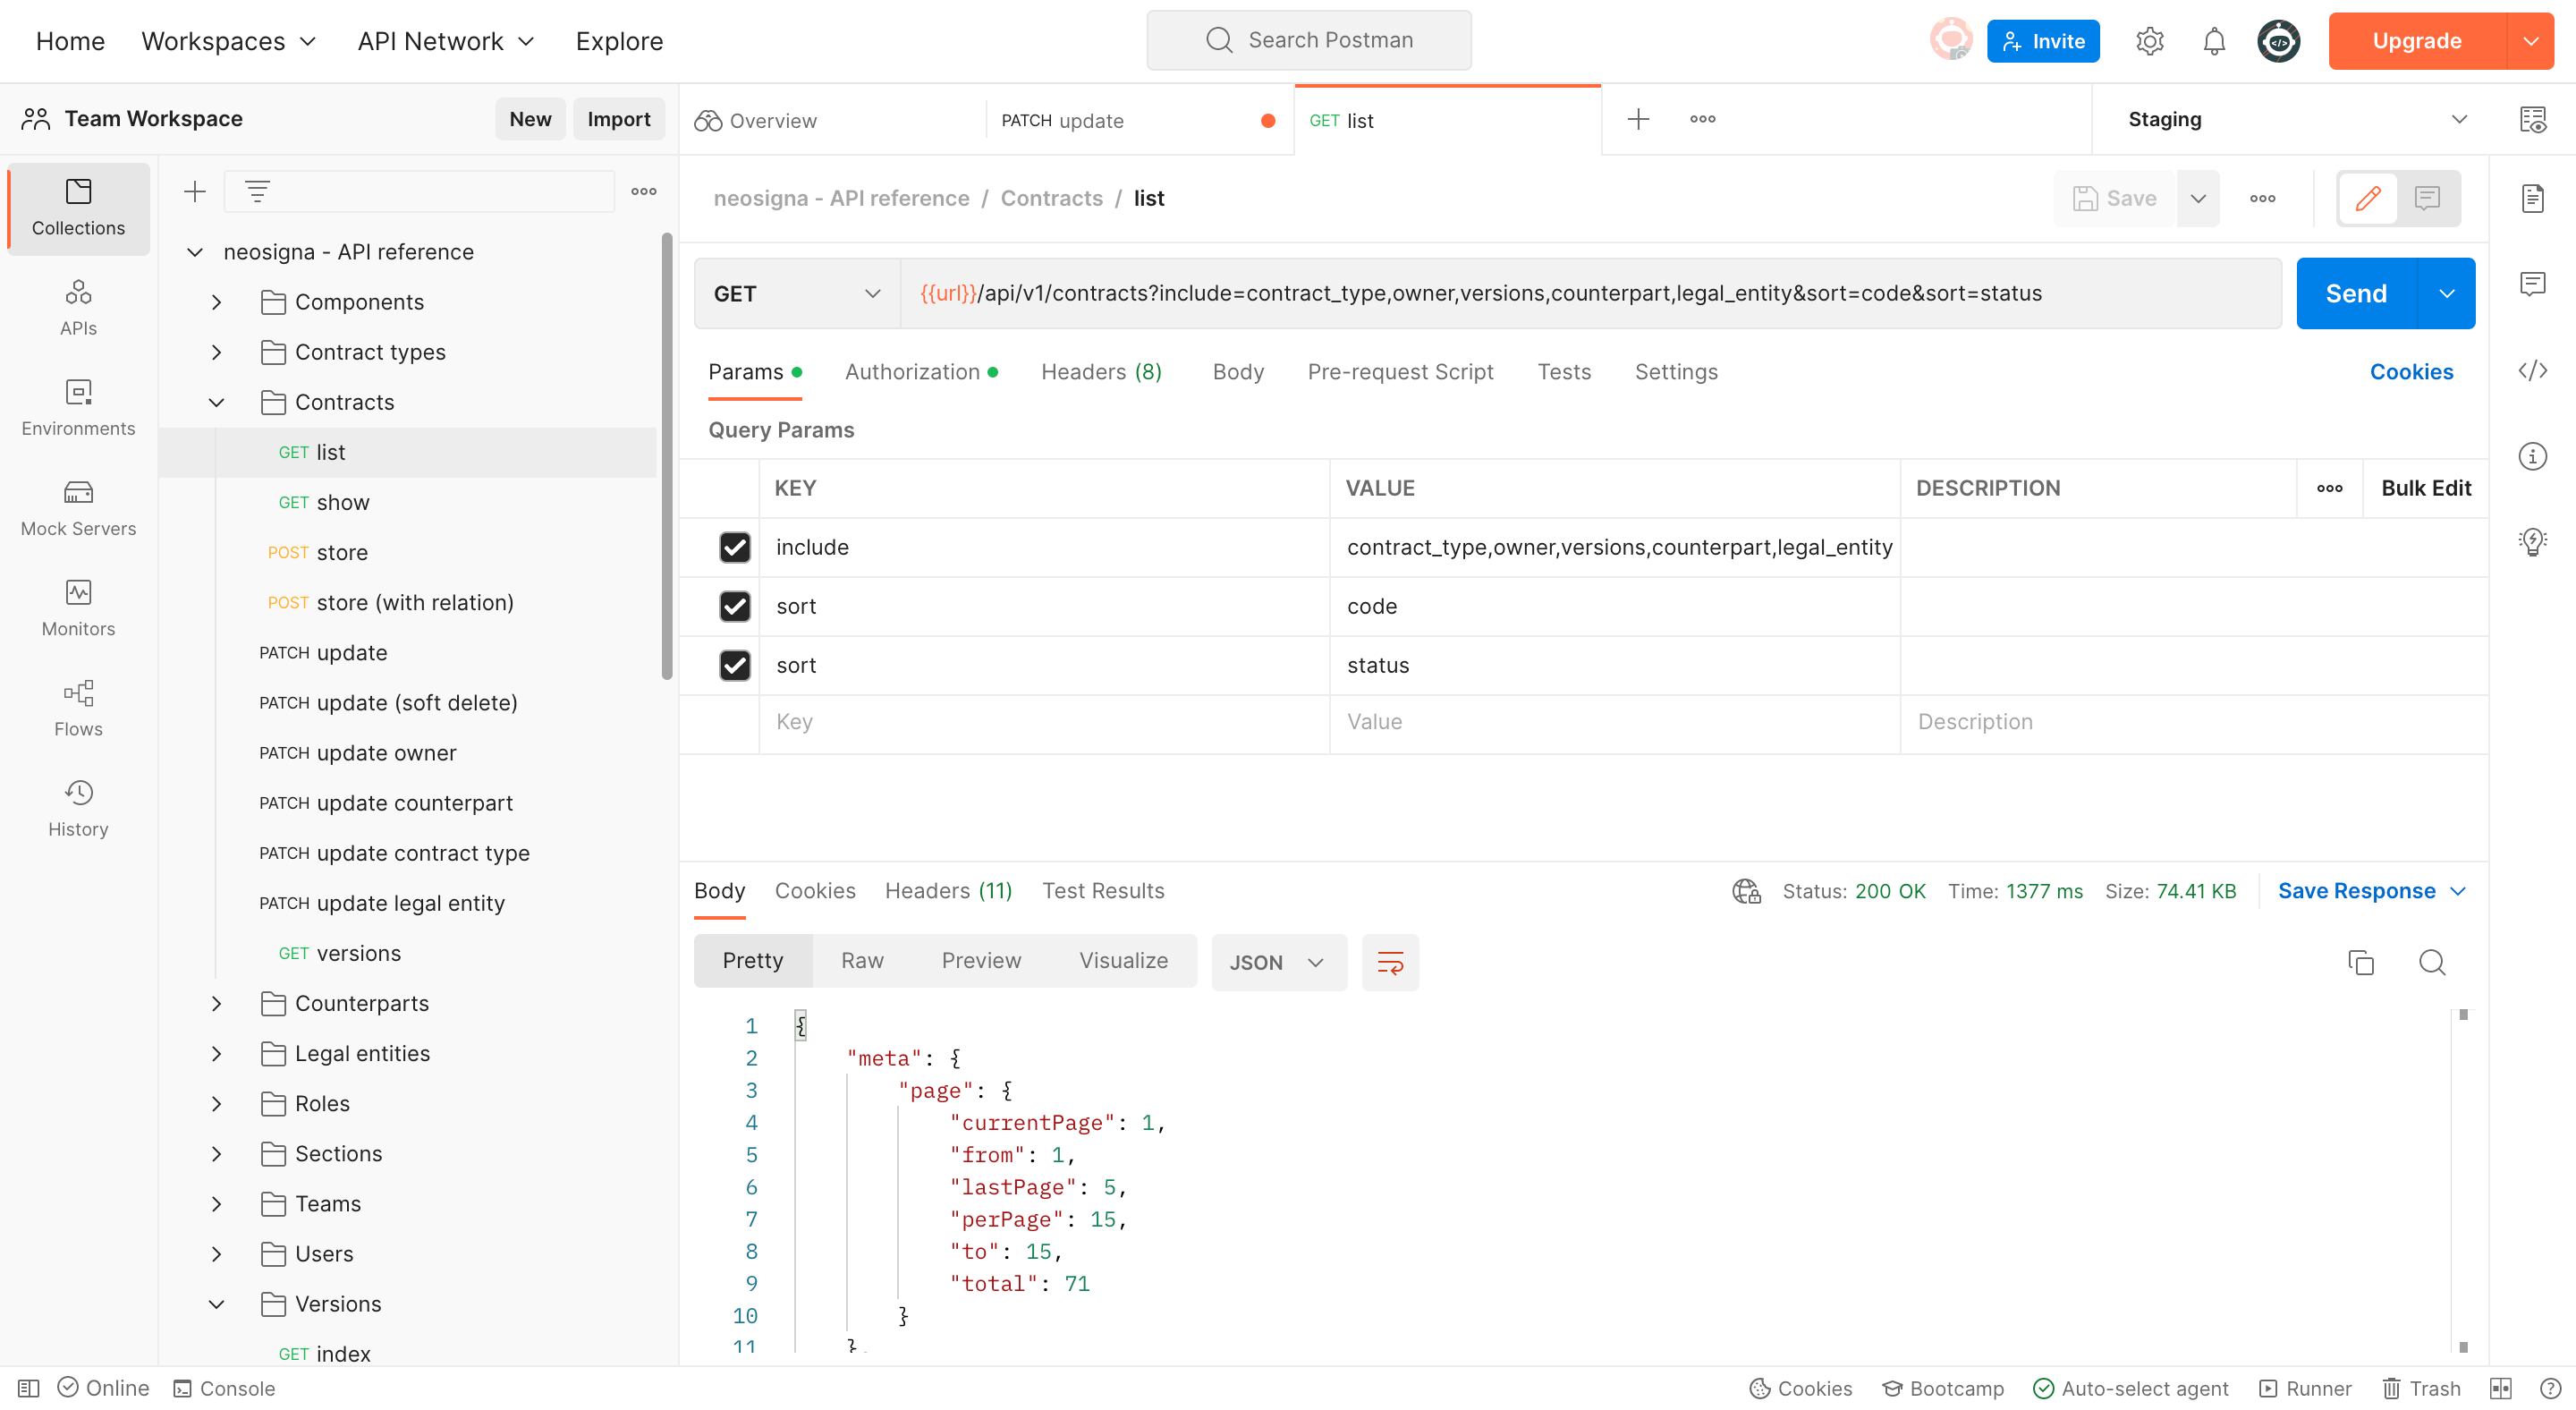Search within the response body
Screen dimensions: 2576x1410
(2432, 962)
